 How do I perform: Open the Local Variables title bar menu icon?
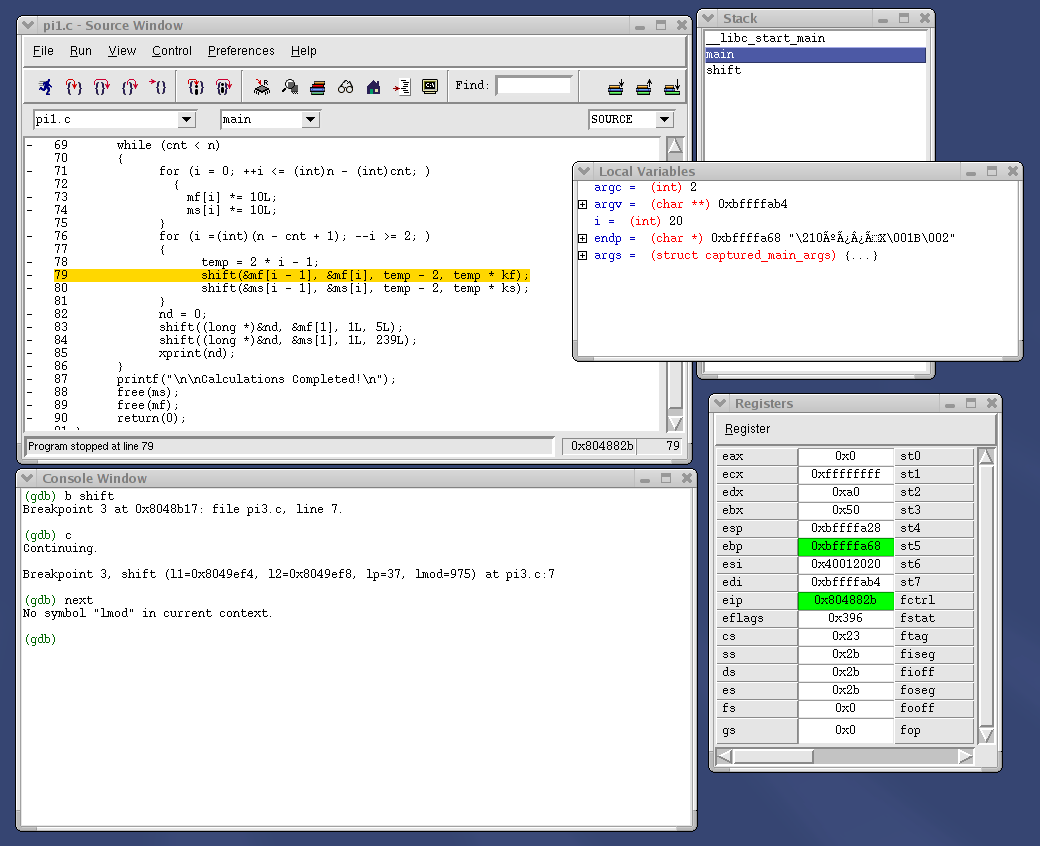point(584,171)
